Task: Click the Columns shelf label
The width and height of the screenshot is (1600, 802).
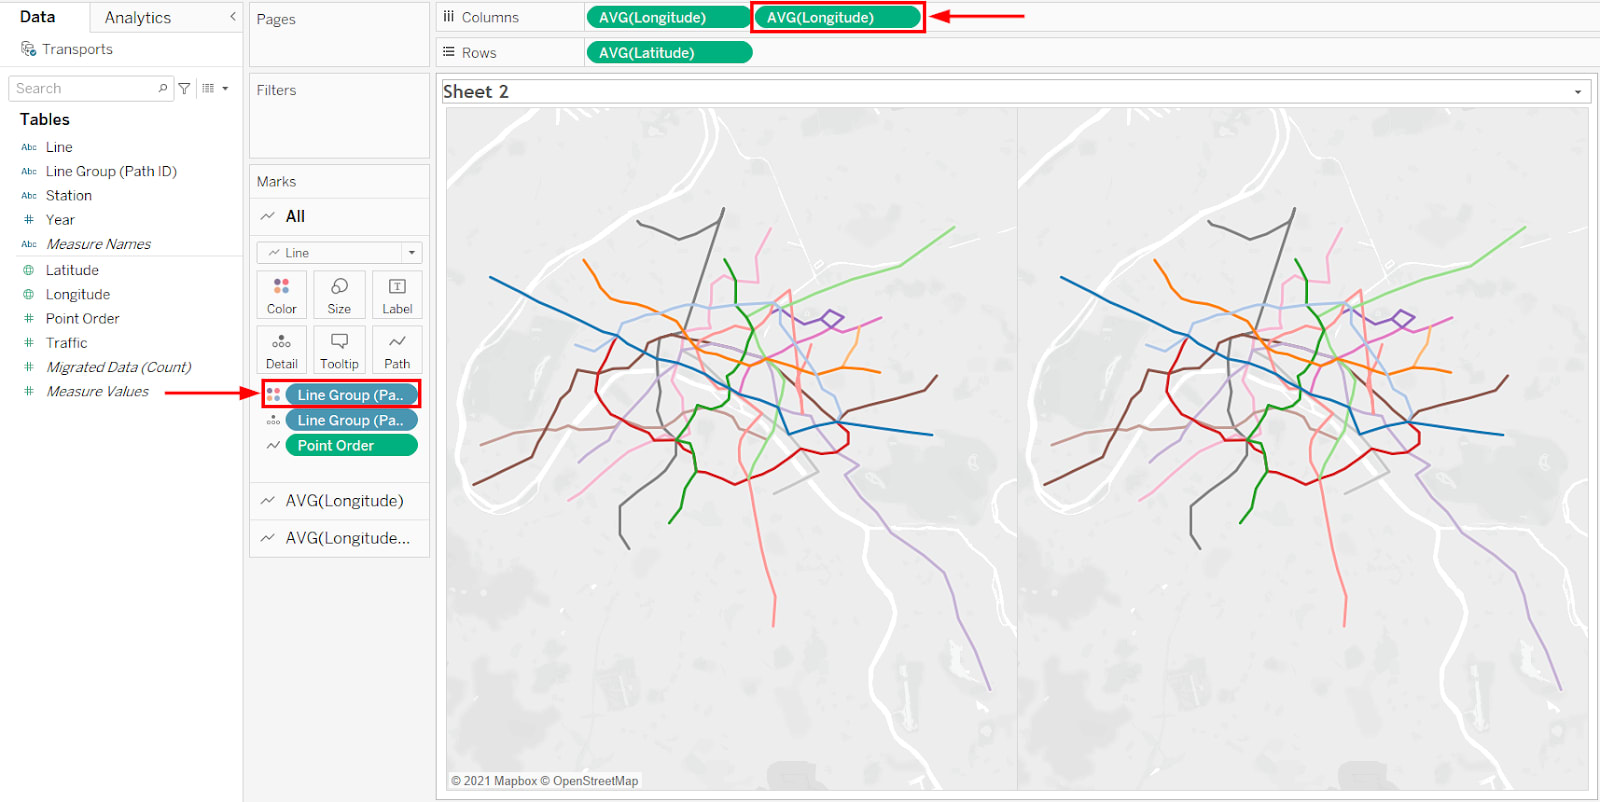Action: pyautogui.click(x=489, y=18)
